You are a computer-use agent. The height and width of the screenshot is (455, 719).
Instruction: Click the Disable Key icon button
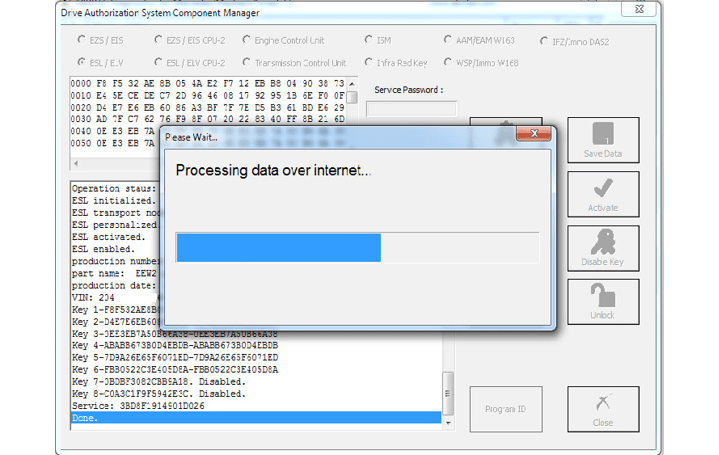[602, 248]
